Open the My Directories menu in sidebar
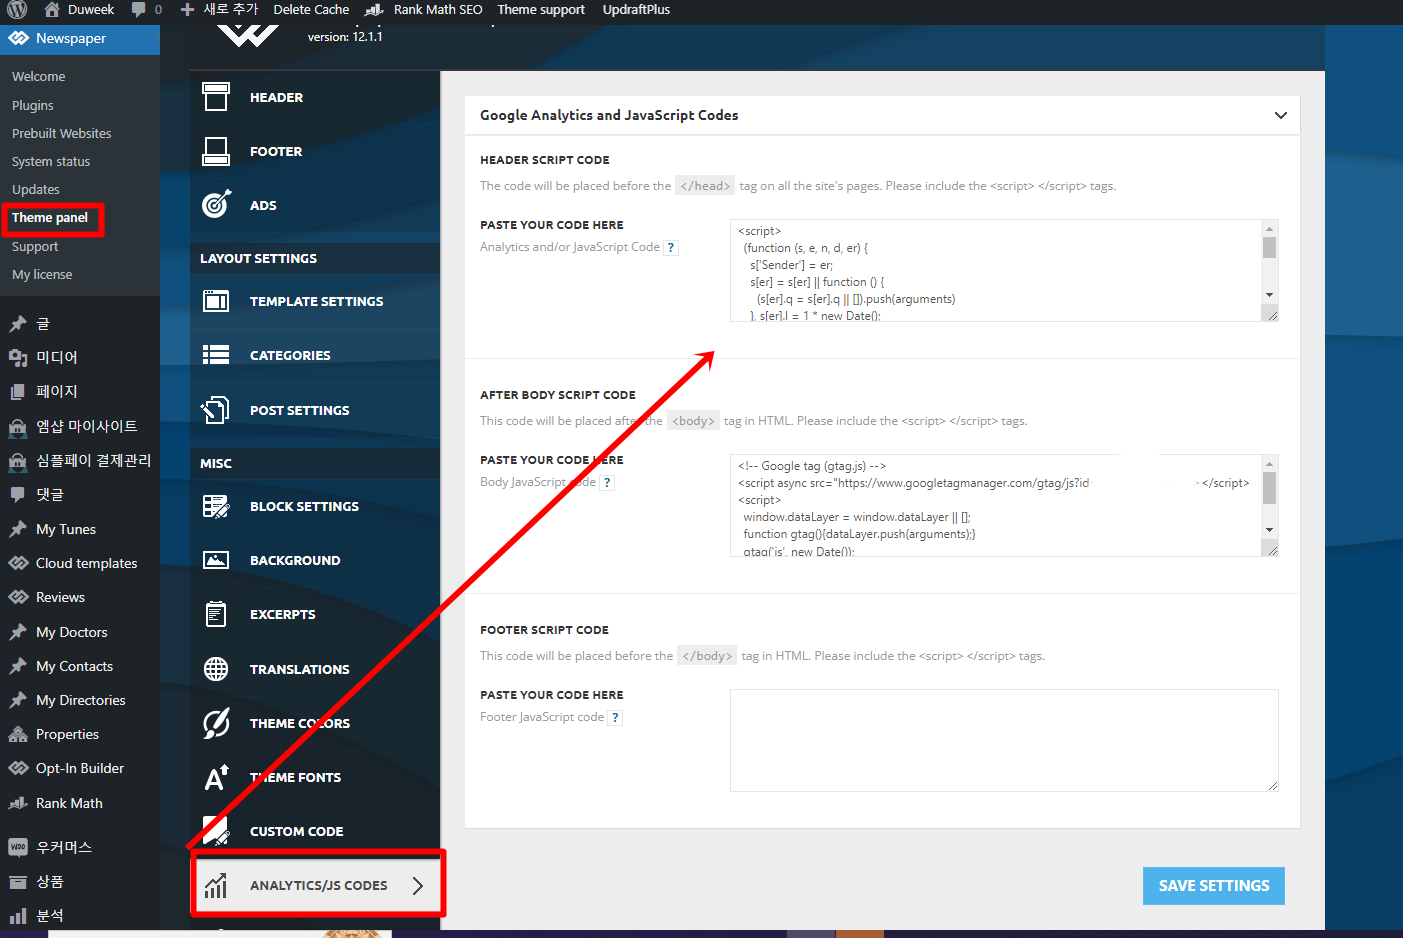The width and height of the screenshot is (1403, 938). tap(80, 700)
